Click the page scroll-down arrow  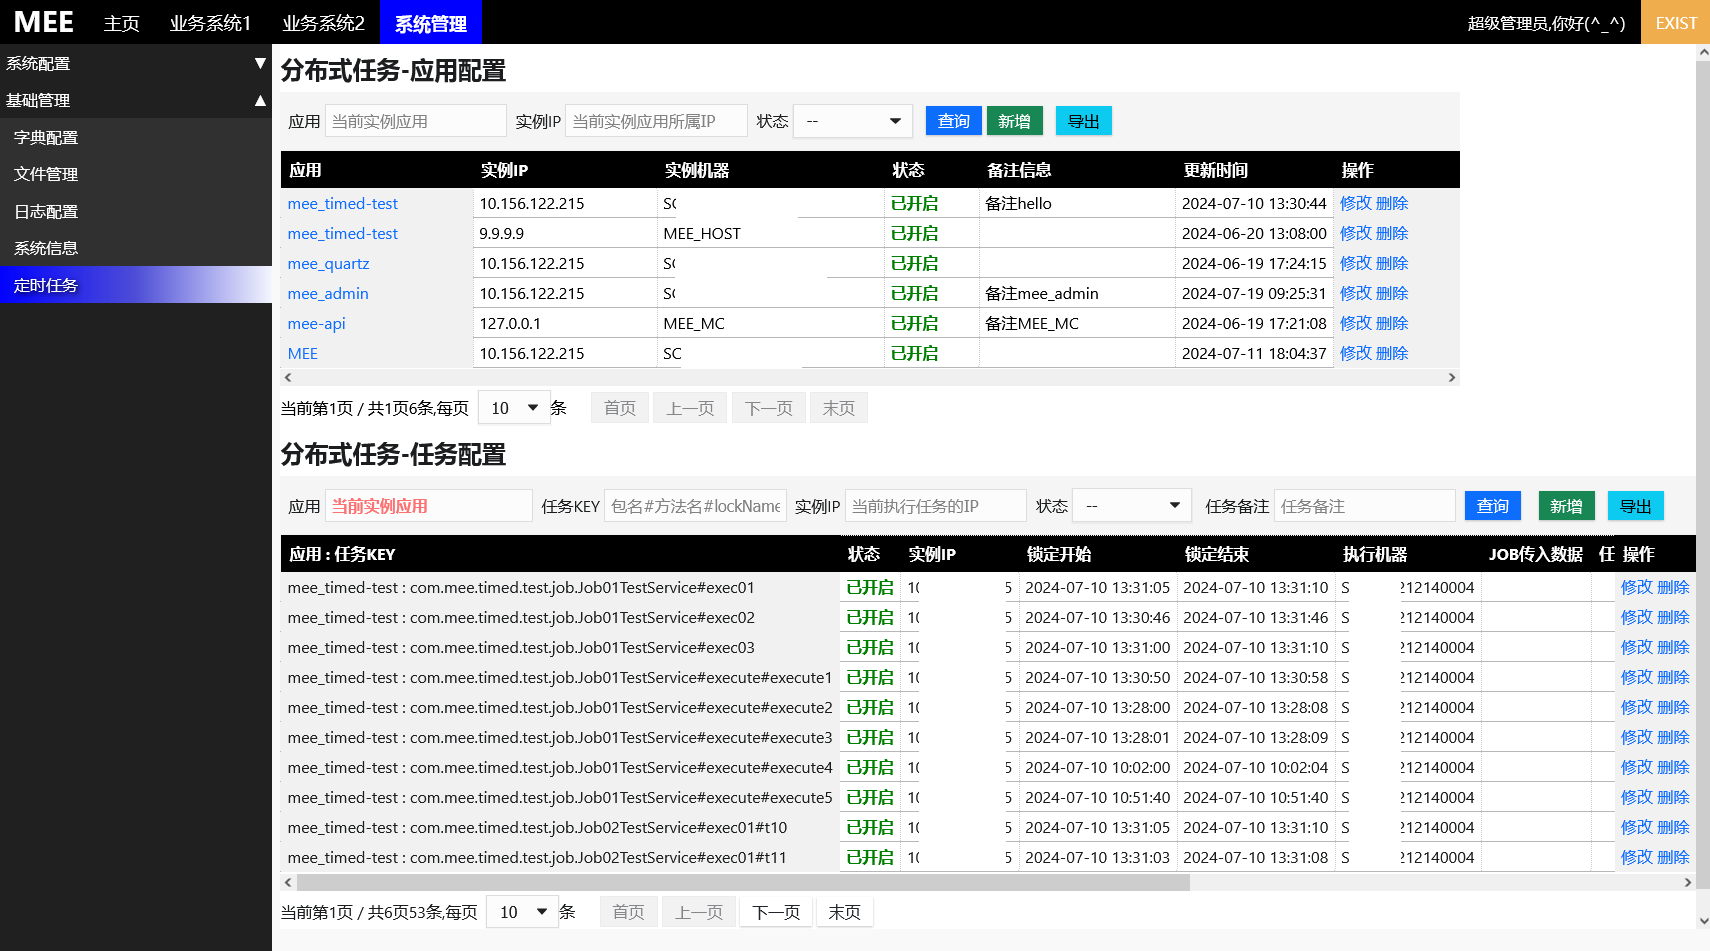pos(1703,921)
